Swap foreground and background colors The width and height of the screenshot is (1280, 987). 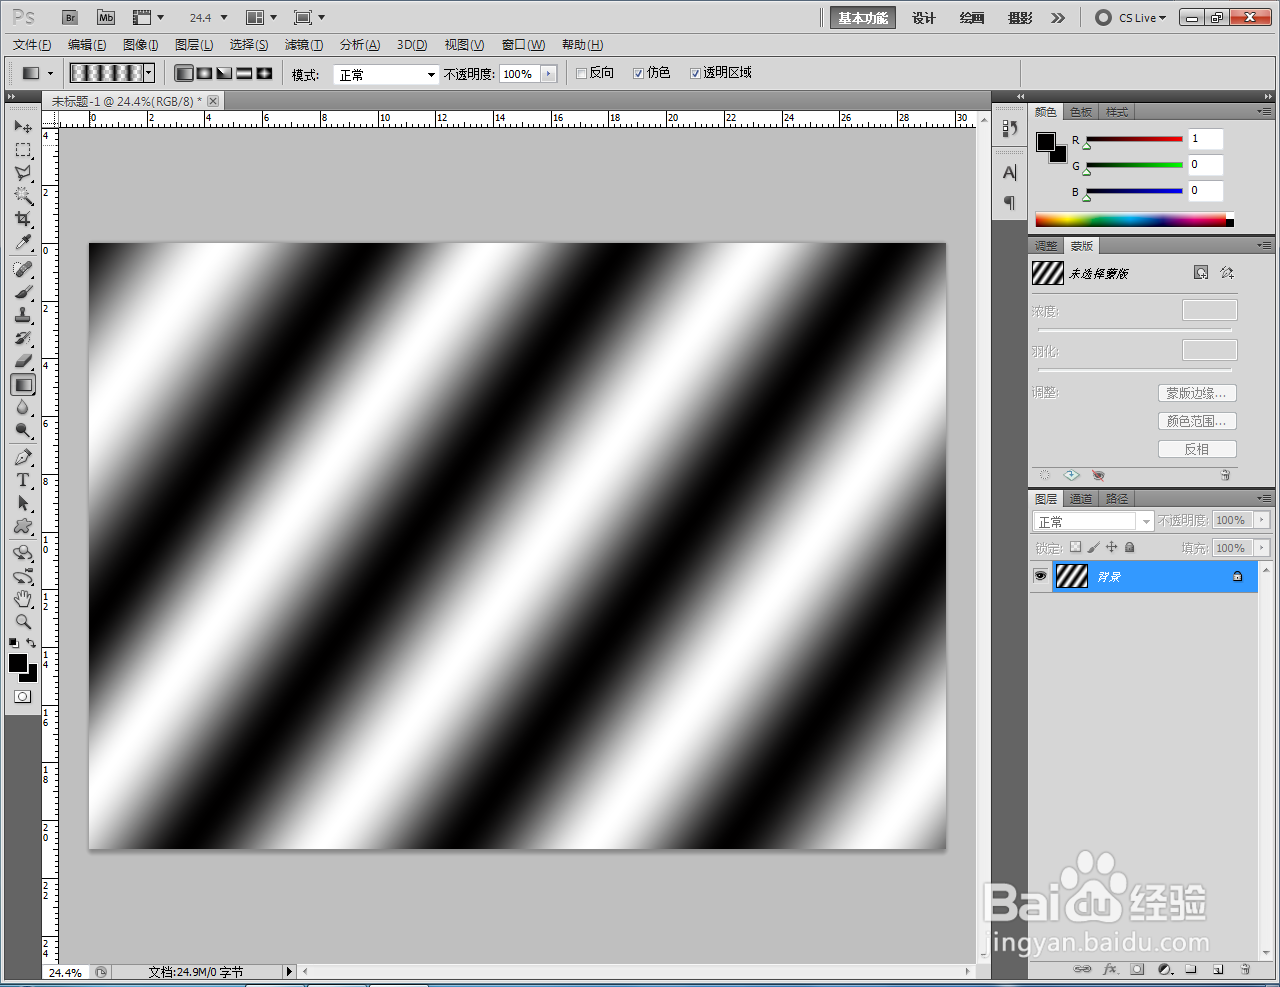click(32, 643)
